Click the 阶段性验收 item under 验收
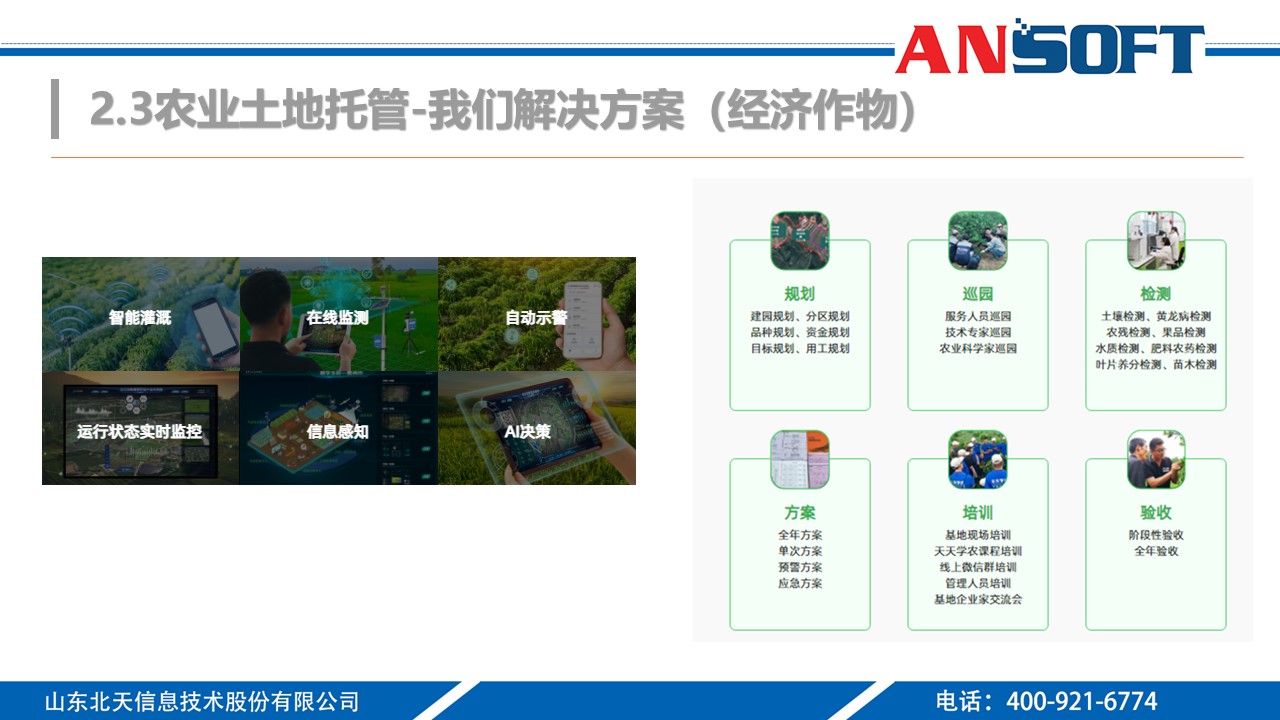The width and height of the screenshot is (1280, 720). (1156, 534)
